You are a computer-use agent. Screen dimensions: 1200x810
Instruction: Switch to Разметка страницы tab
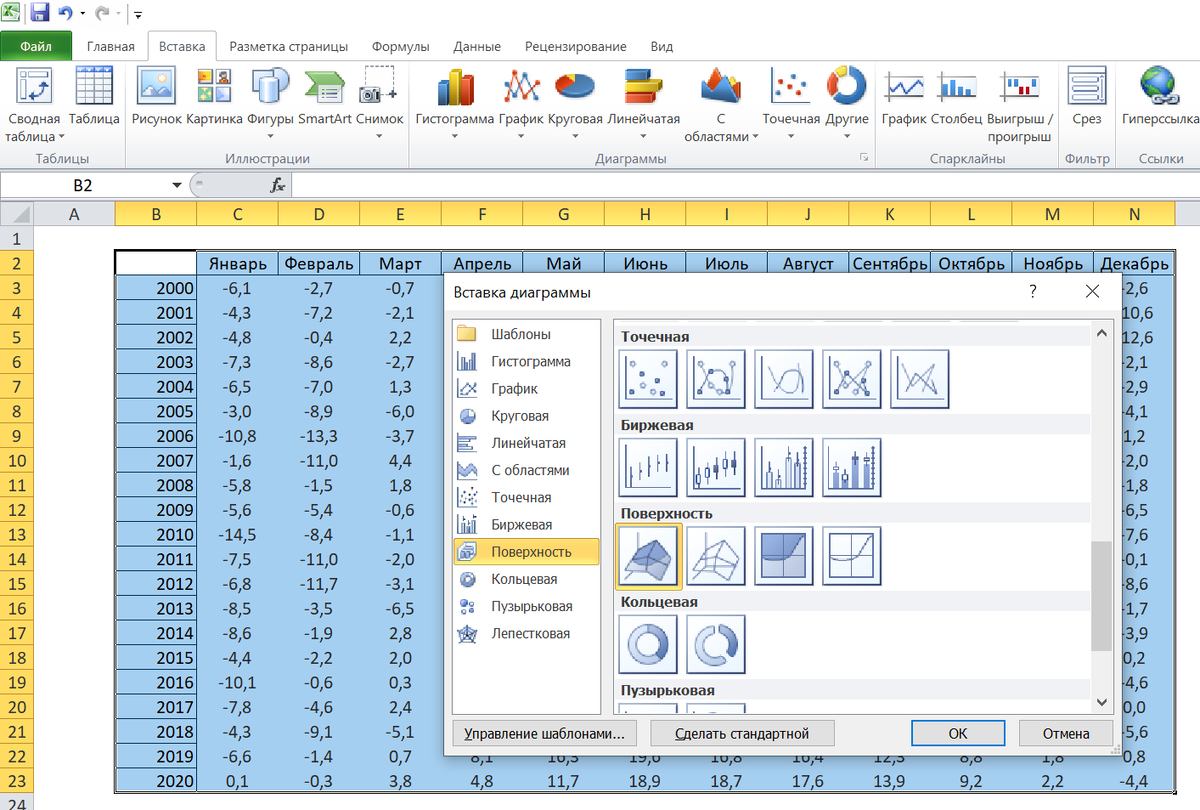pos(289,46)
